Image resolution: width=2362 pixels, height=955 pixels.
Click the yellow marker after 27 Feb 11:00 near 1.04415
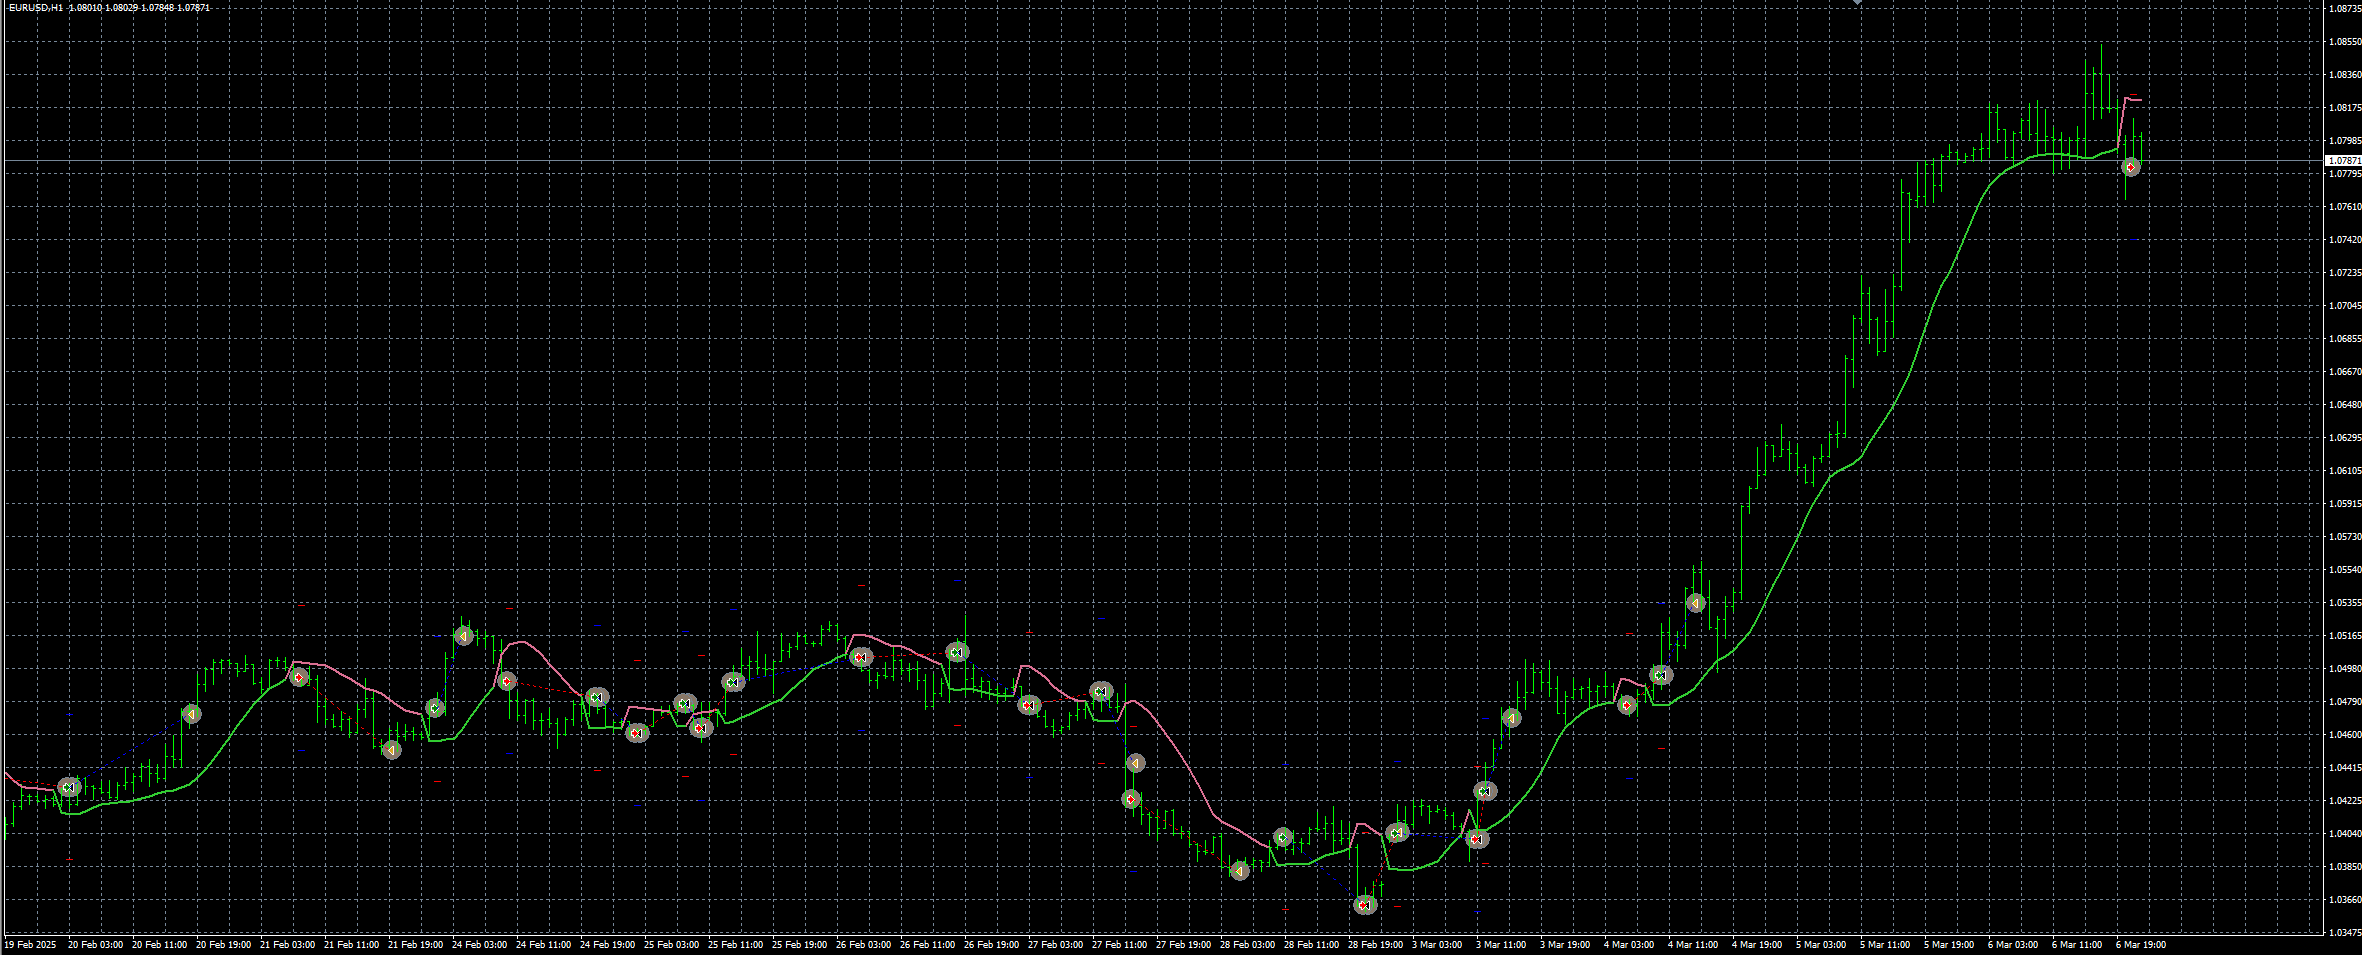[x=1135, y=763]
